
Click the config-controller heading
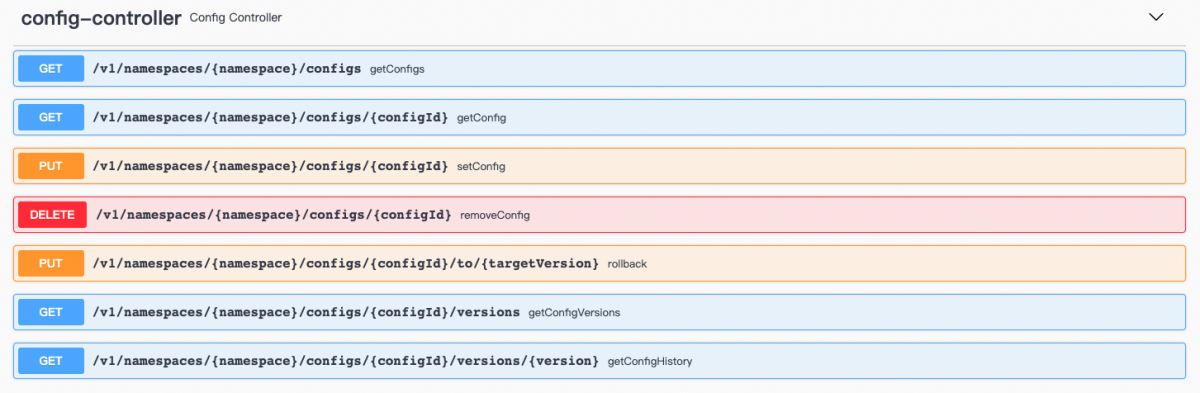pos(101,18)
